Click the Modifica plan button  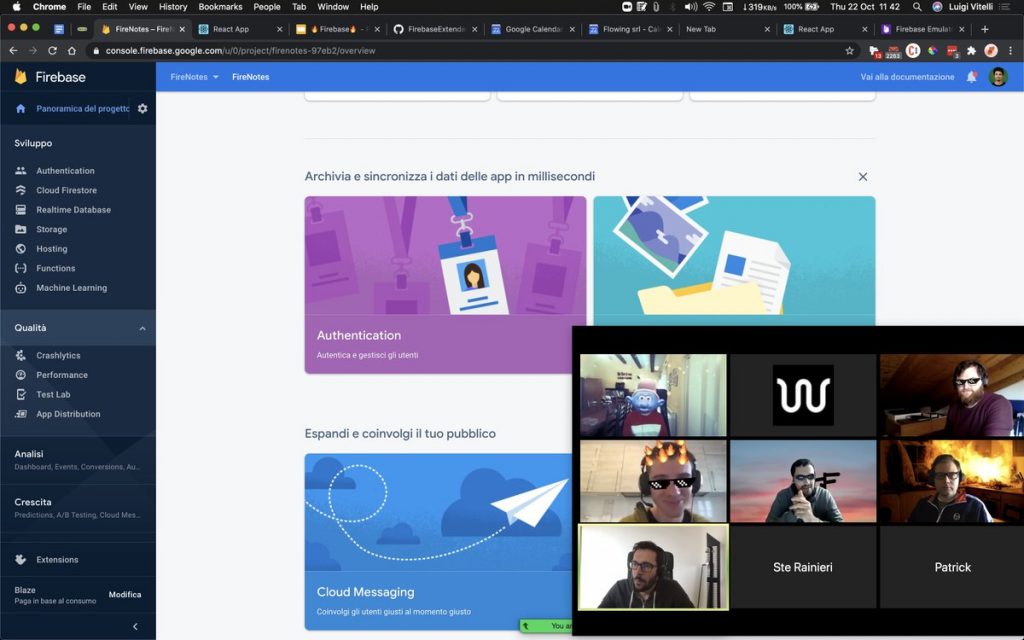125,595
